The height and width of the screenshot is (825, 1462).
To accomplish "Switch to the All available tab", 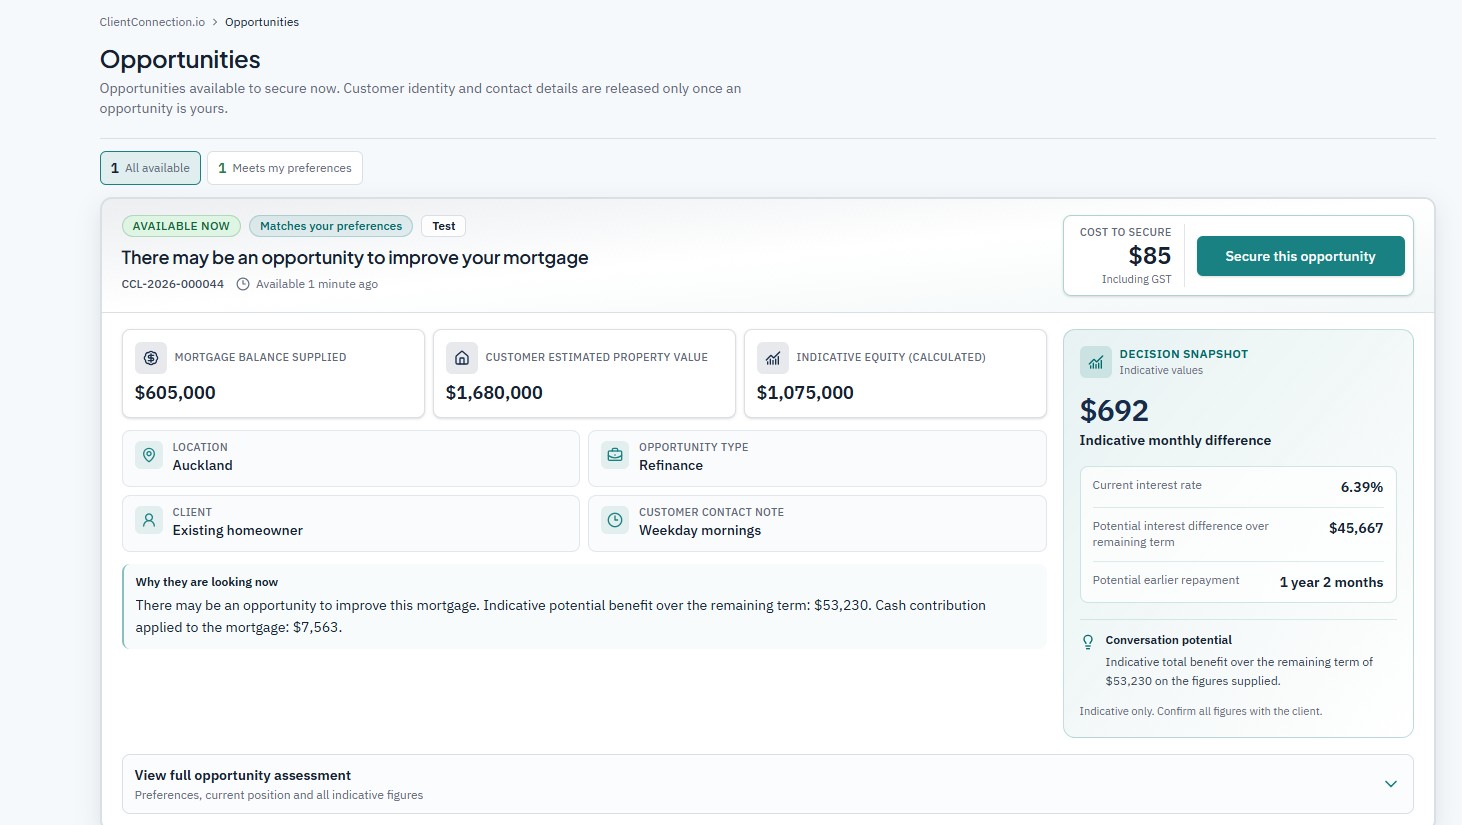I will (150, 168).
